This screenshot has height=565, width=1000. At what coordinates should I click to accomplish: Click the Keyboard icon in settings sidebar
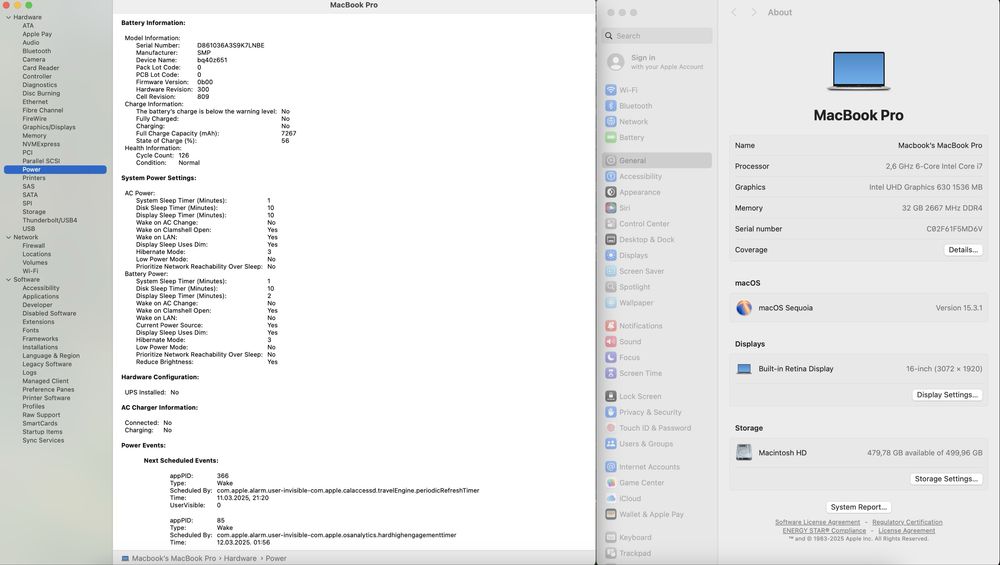tap(611, 538)
